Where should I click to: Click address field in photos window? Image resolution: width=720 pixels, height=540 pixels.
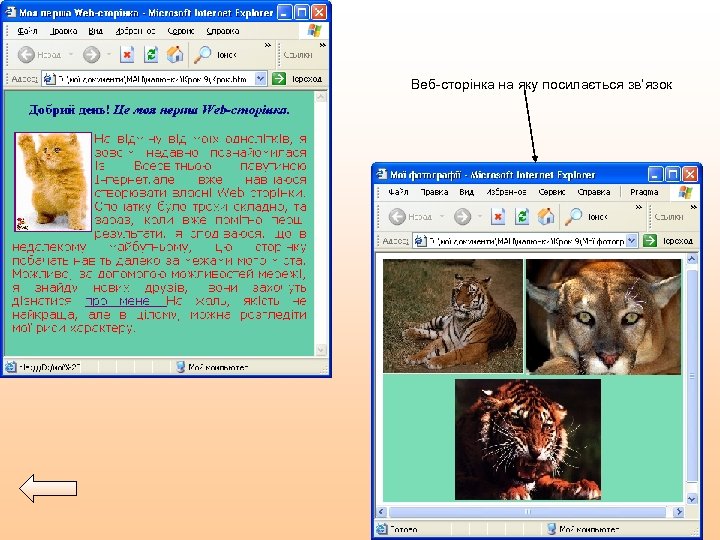pyautogui.click(x=526, y=240)
